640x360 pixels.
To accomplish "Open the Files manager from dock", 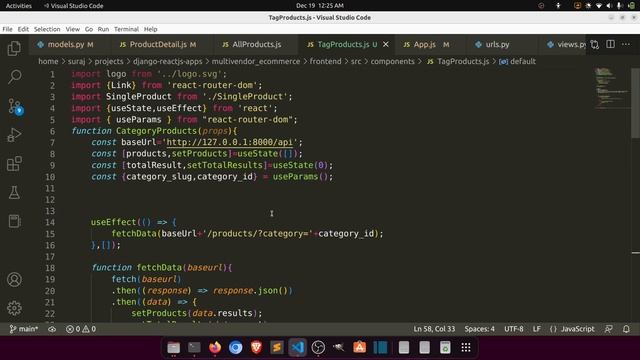I will tap(173, 347).
